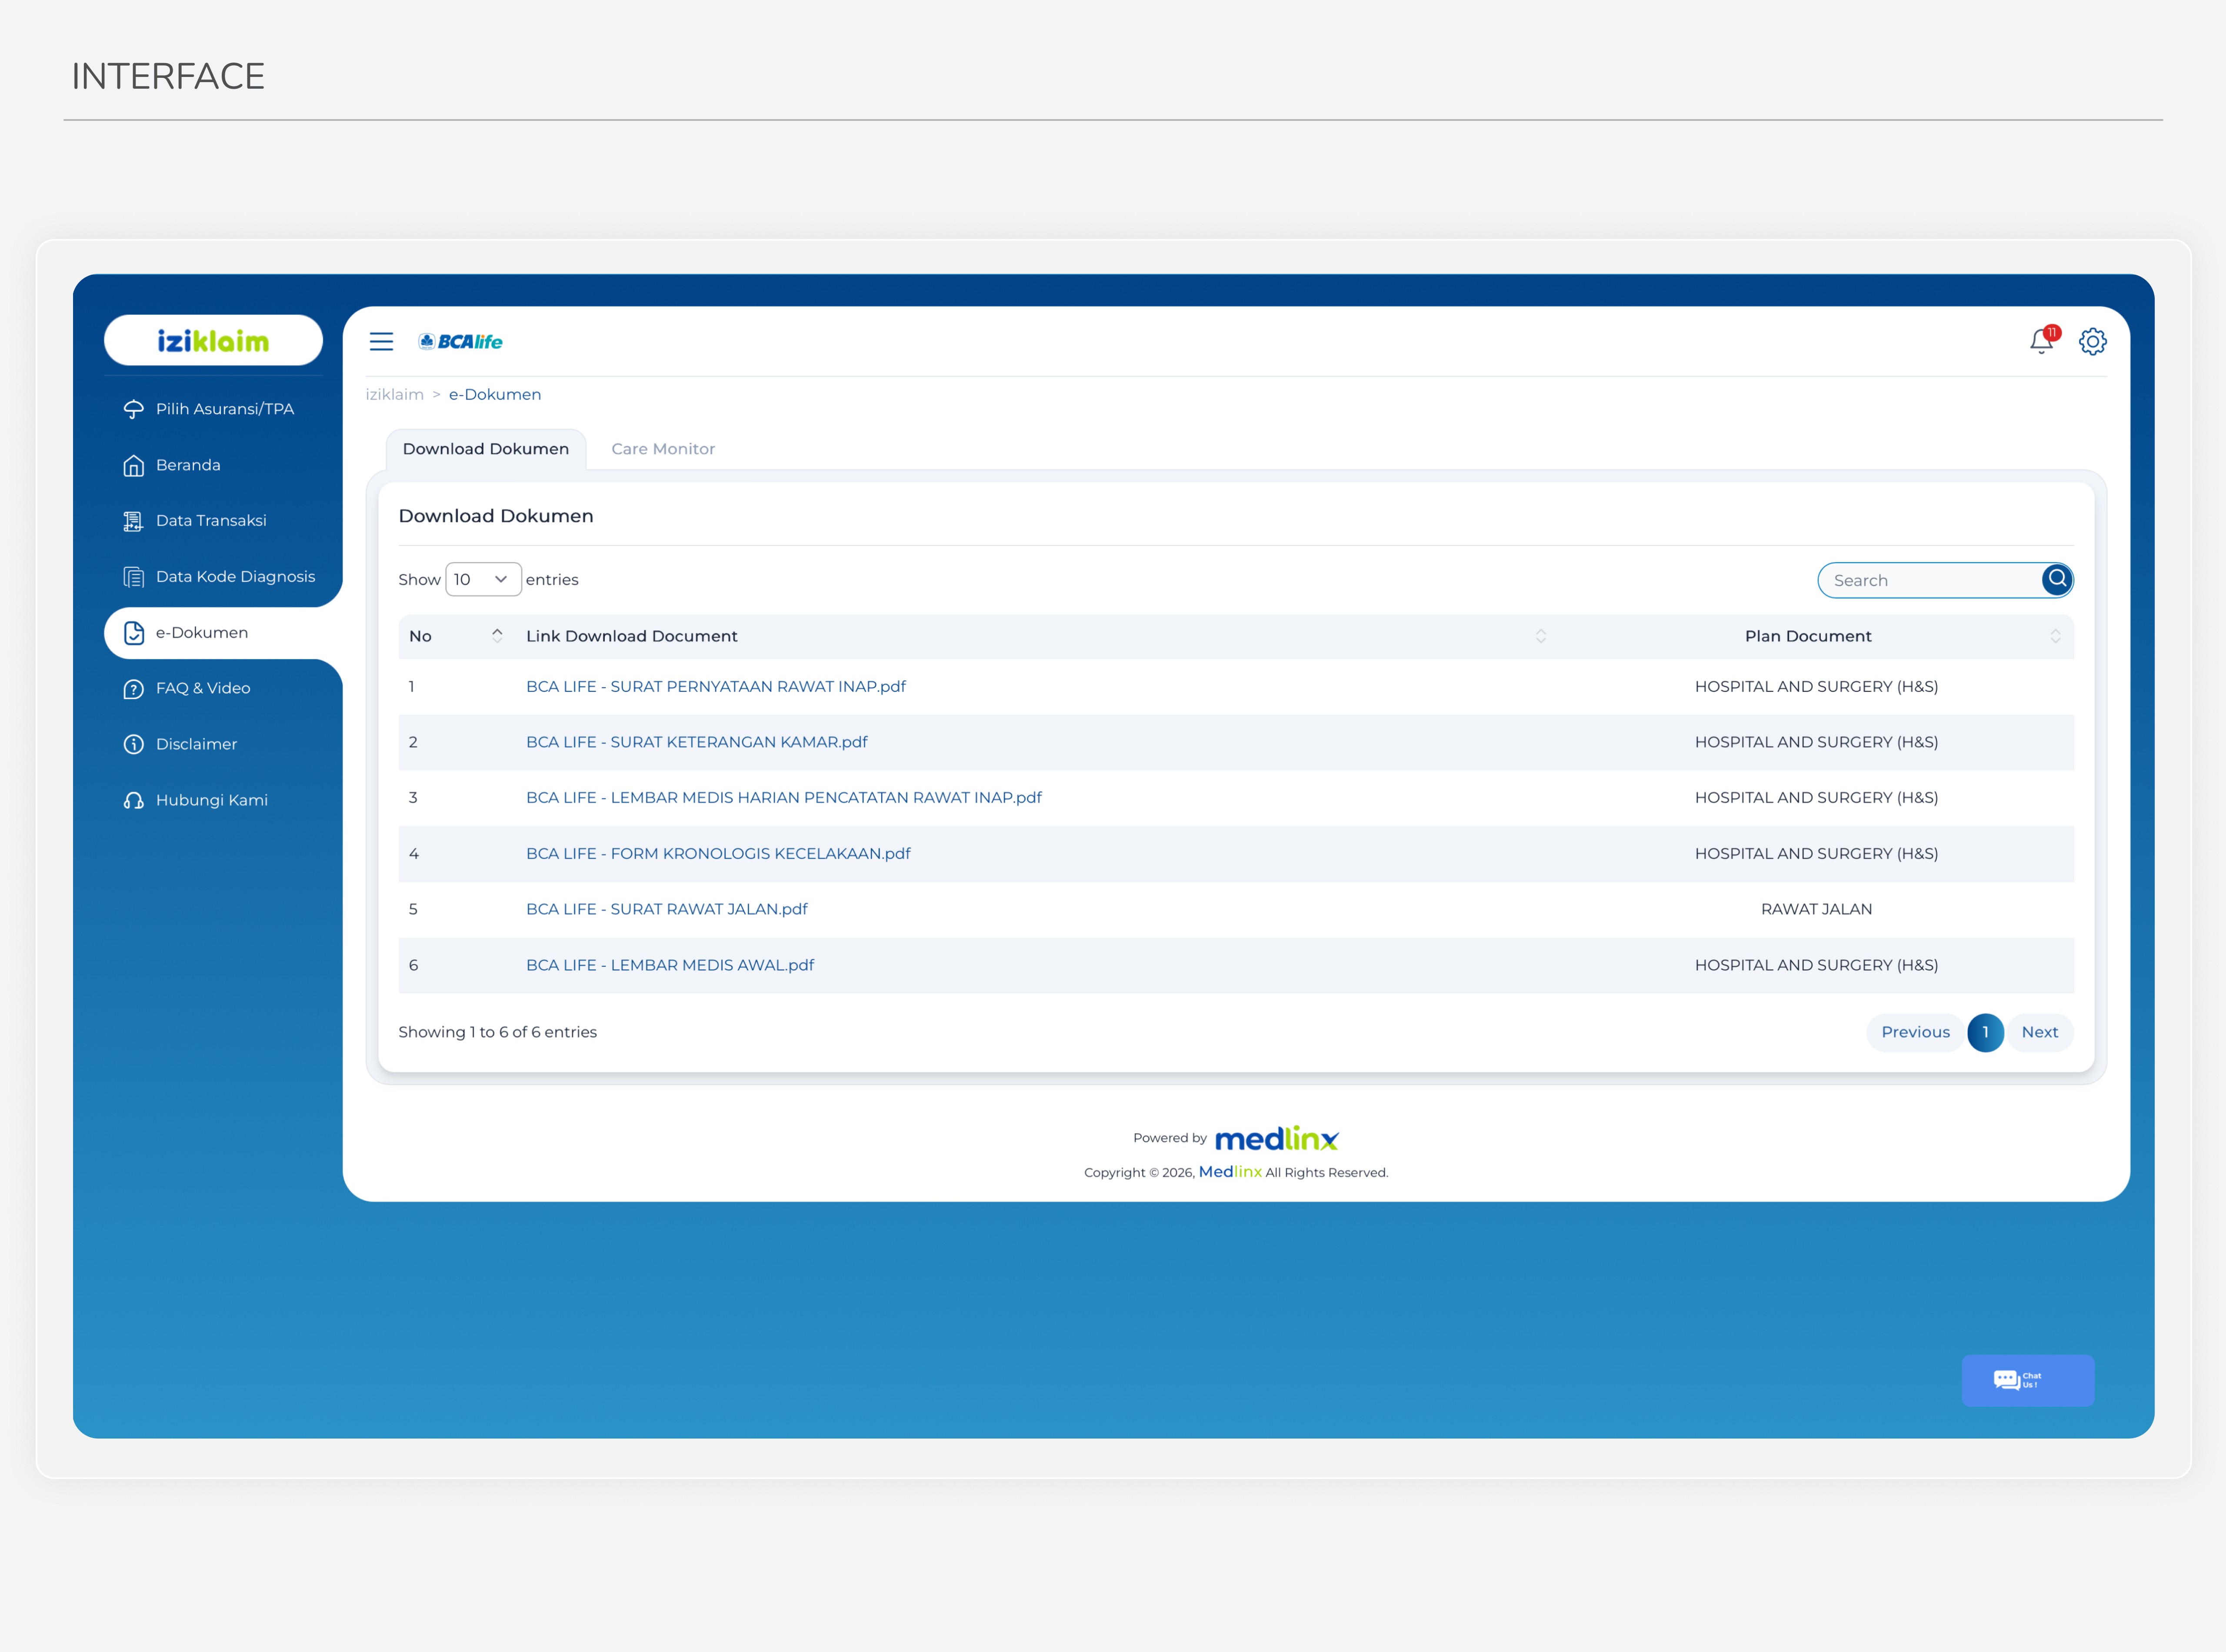Screen dimensions: 2226x1652
Task: Expand the Show entries dropdown
Action: (x=483, y=579)
